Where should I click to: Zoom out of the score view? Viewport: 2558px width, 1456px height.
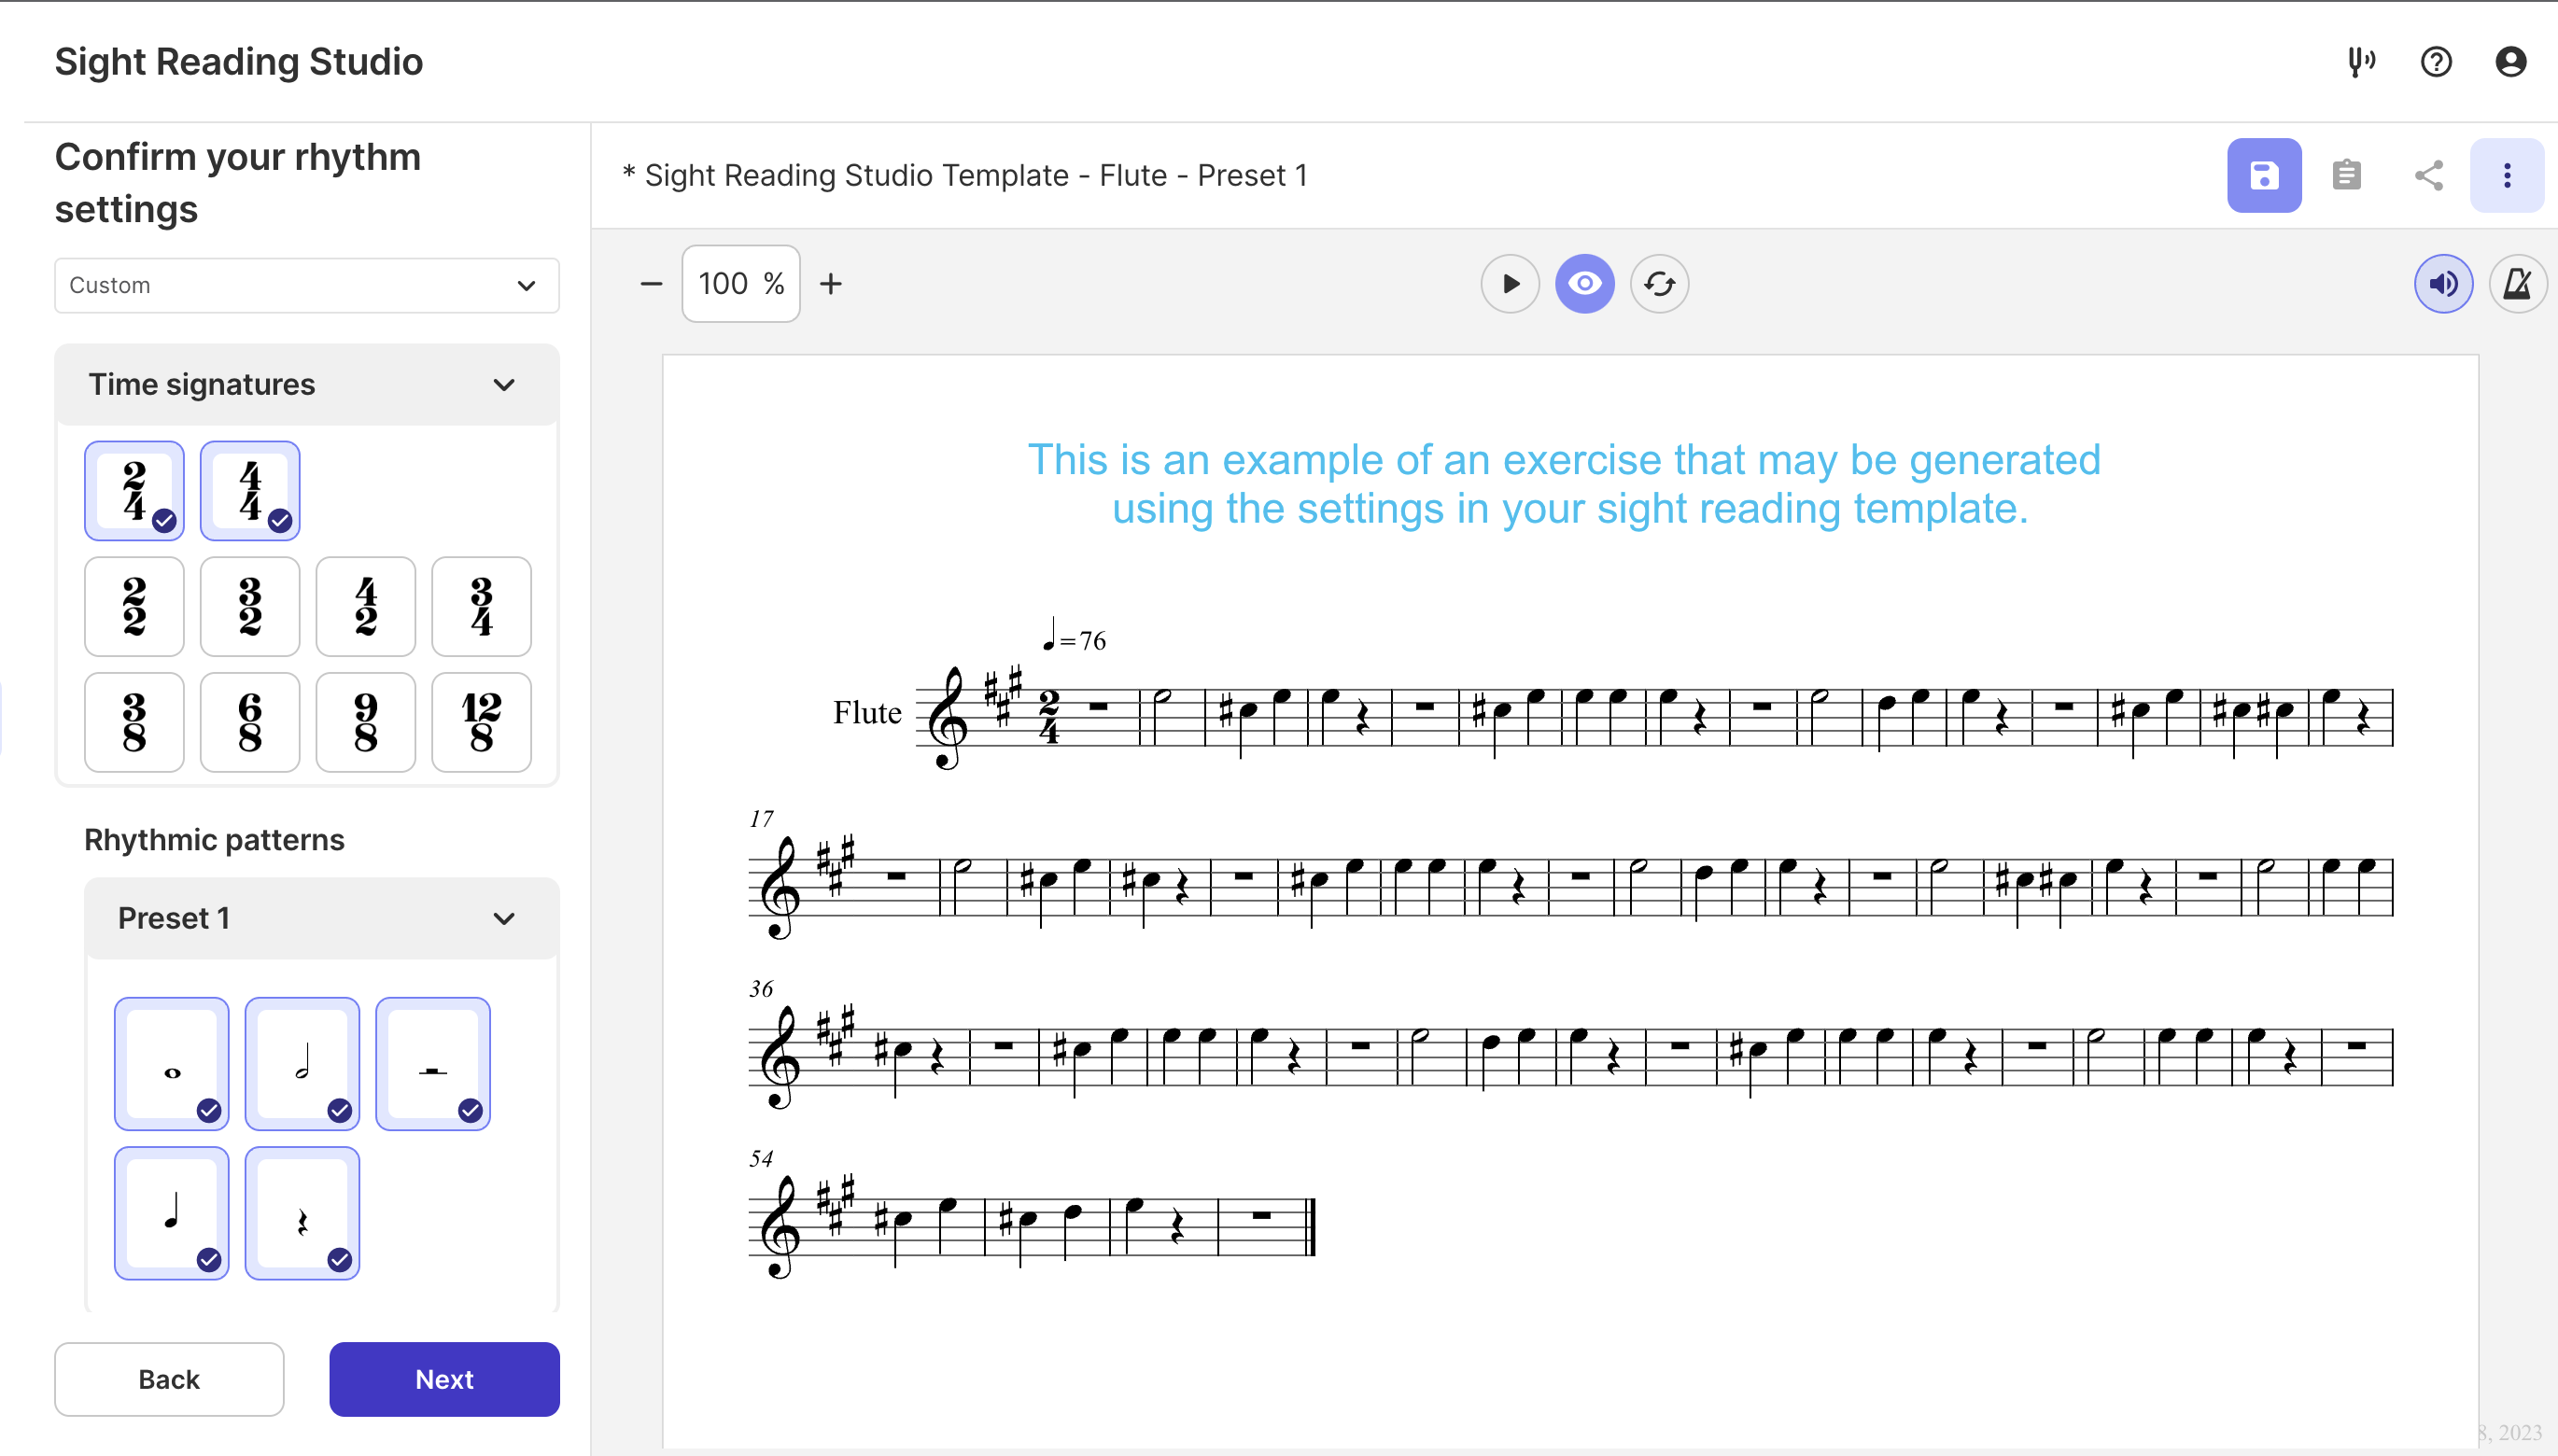pos(651,283)
